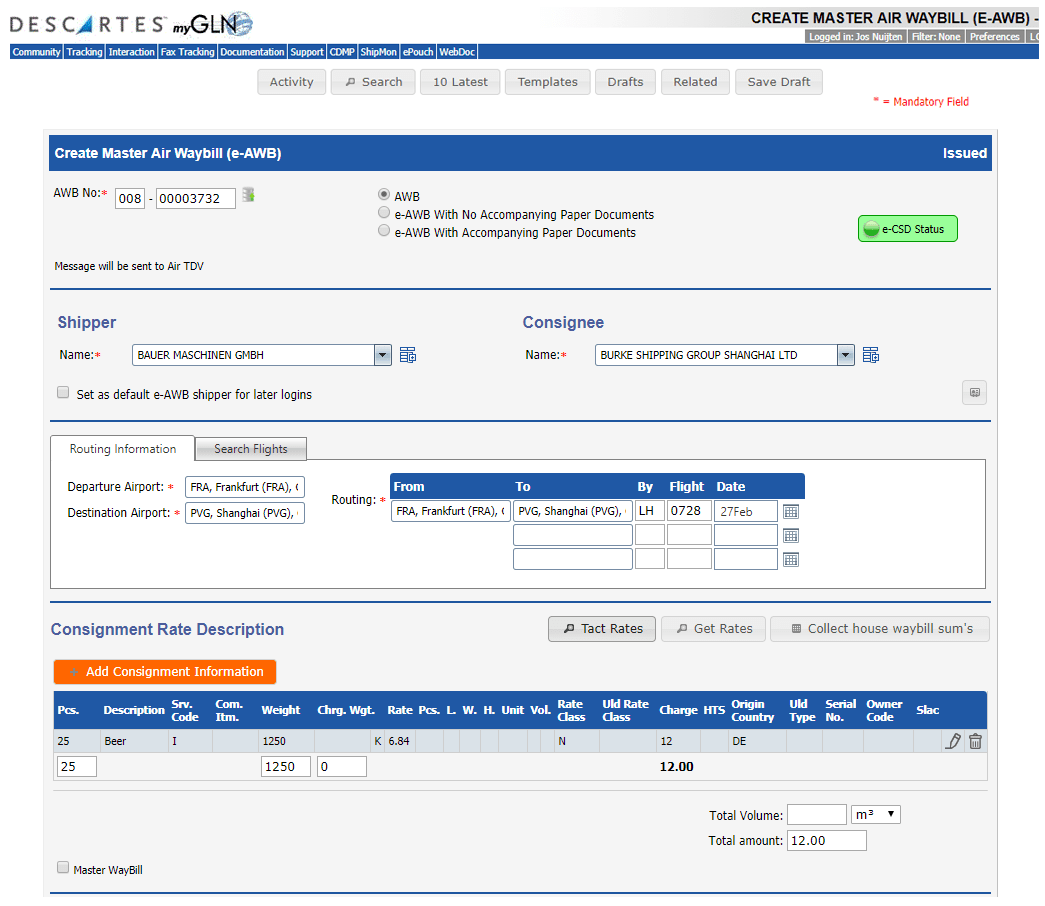This screenshot has height=906, width=1045.
Task: Expand the Shipper name dropdown
Action: 382,355
